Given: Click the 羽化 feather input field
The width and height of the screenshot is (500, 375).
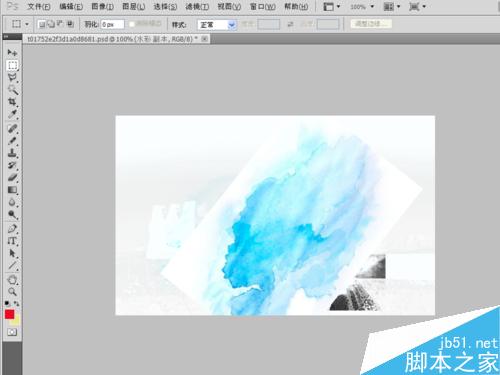Looking at the screenshot, I should (x=113, y=24).
